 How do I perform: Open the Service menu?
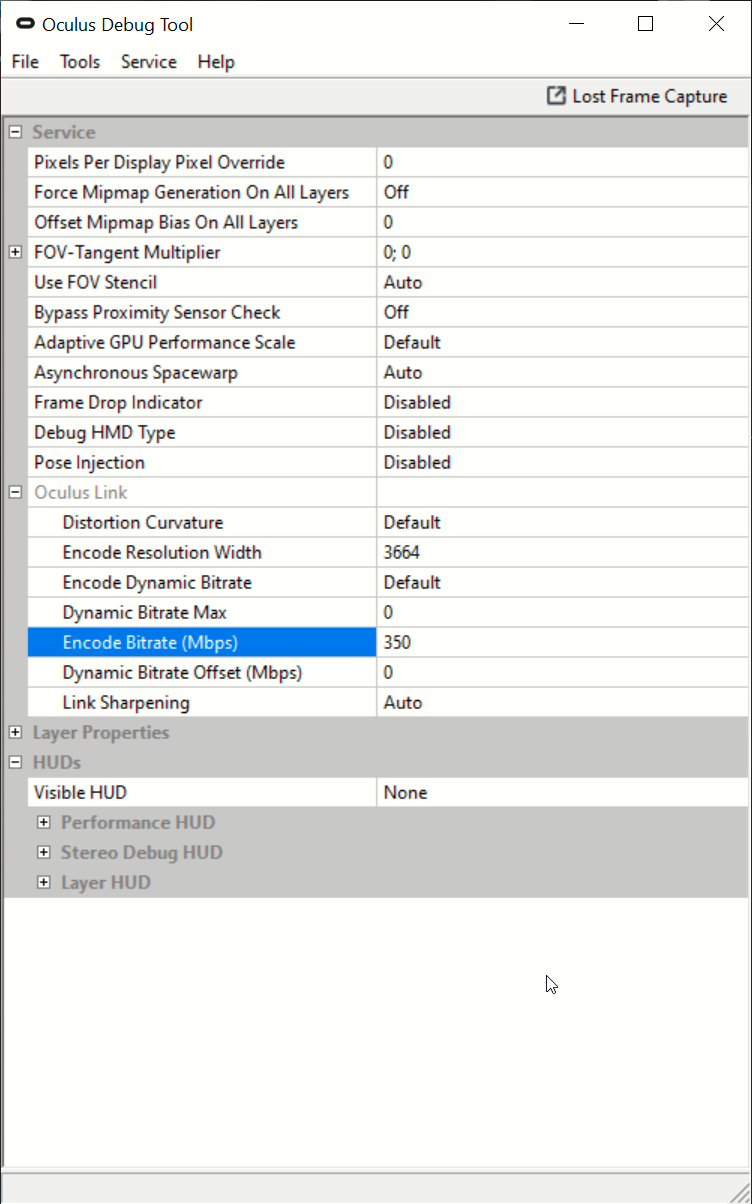point(148,61)
